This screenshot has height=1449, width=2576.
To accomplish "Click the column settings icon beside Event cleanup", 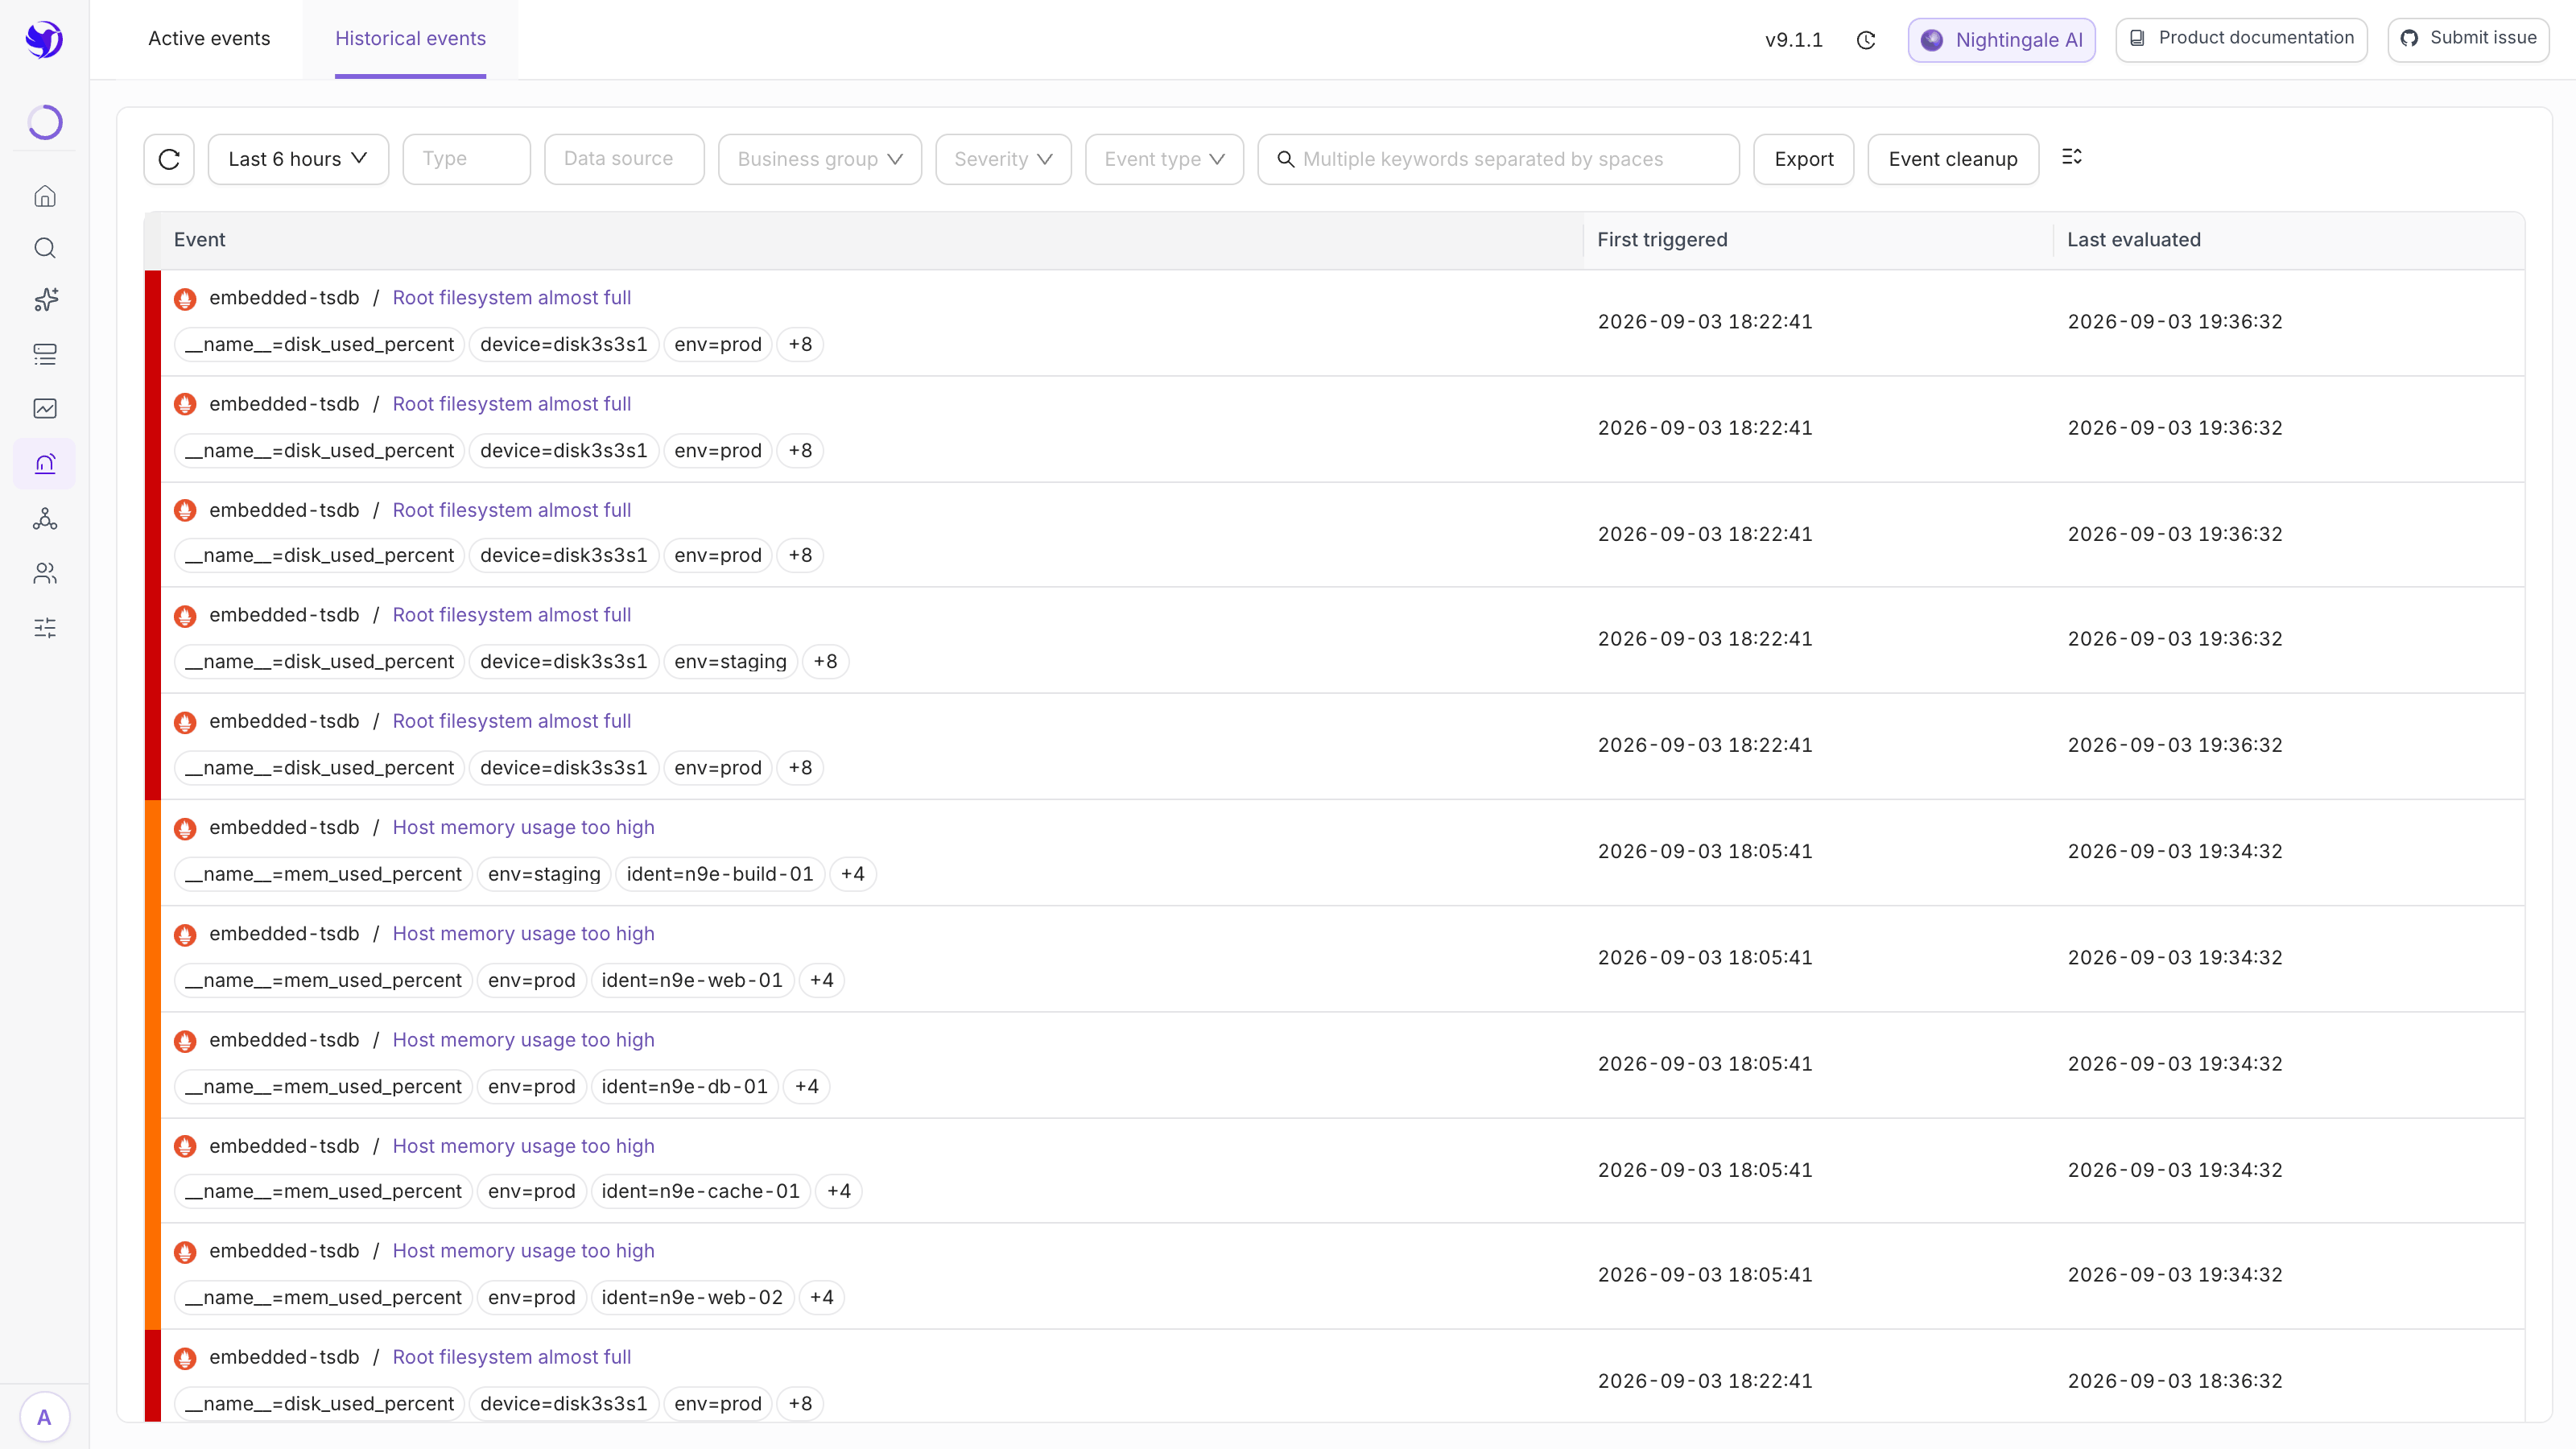I will (x=2072, y=157).
